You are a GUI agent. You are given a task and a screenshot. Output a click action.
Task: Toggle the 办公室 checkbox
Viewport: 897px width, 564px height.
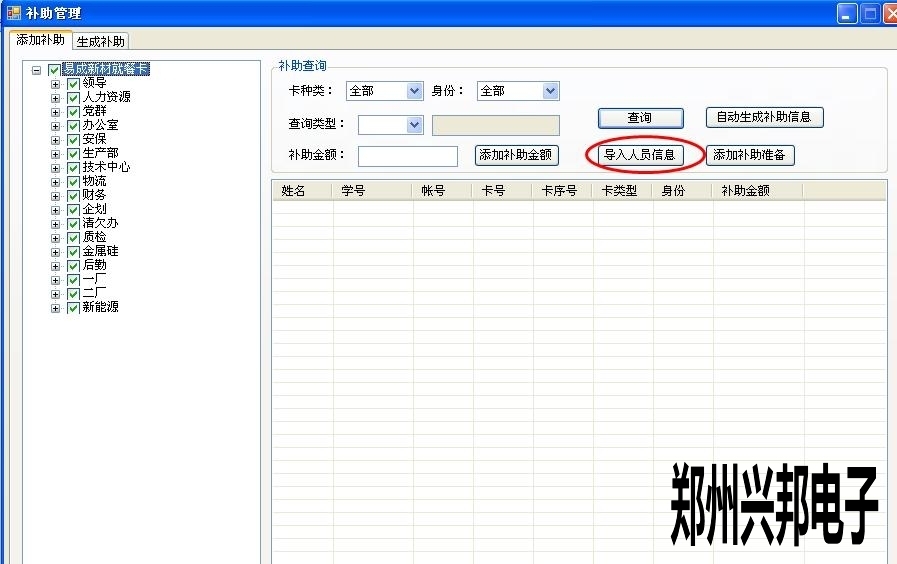[x=73, y=126]
